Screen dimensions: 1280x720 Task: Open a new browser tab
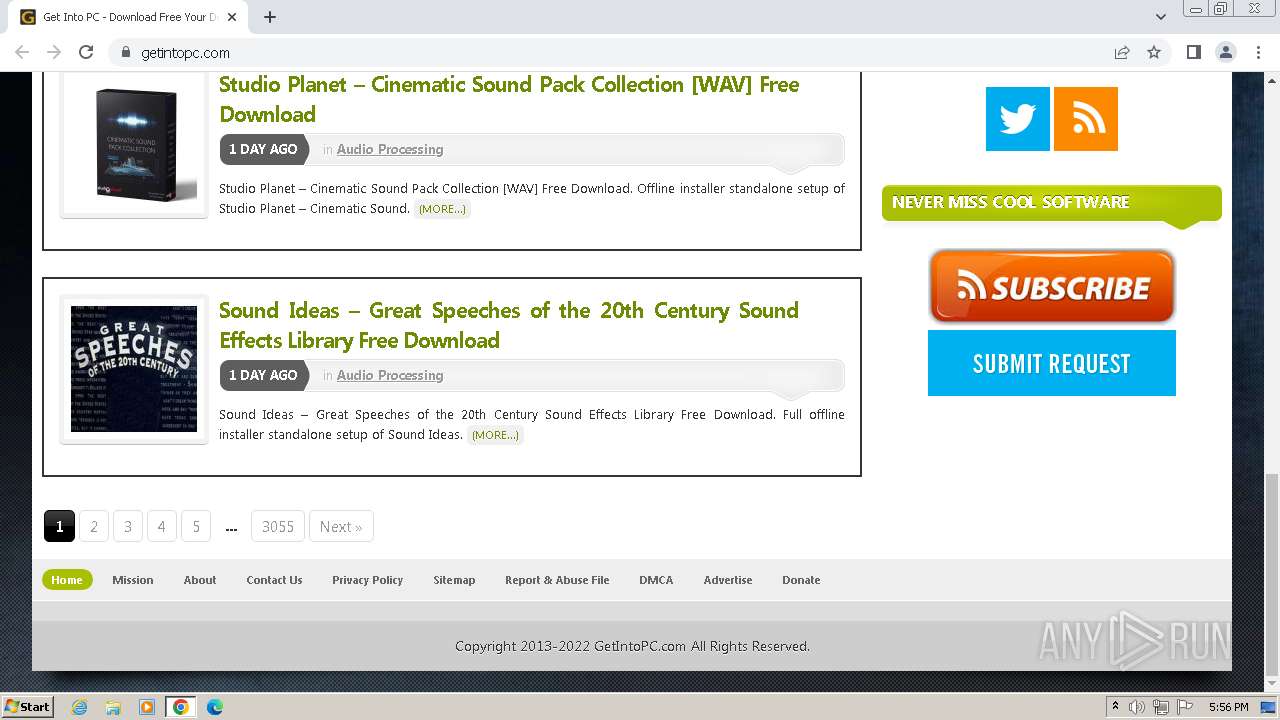[x=270, y=17]
